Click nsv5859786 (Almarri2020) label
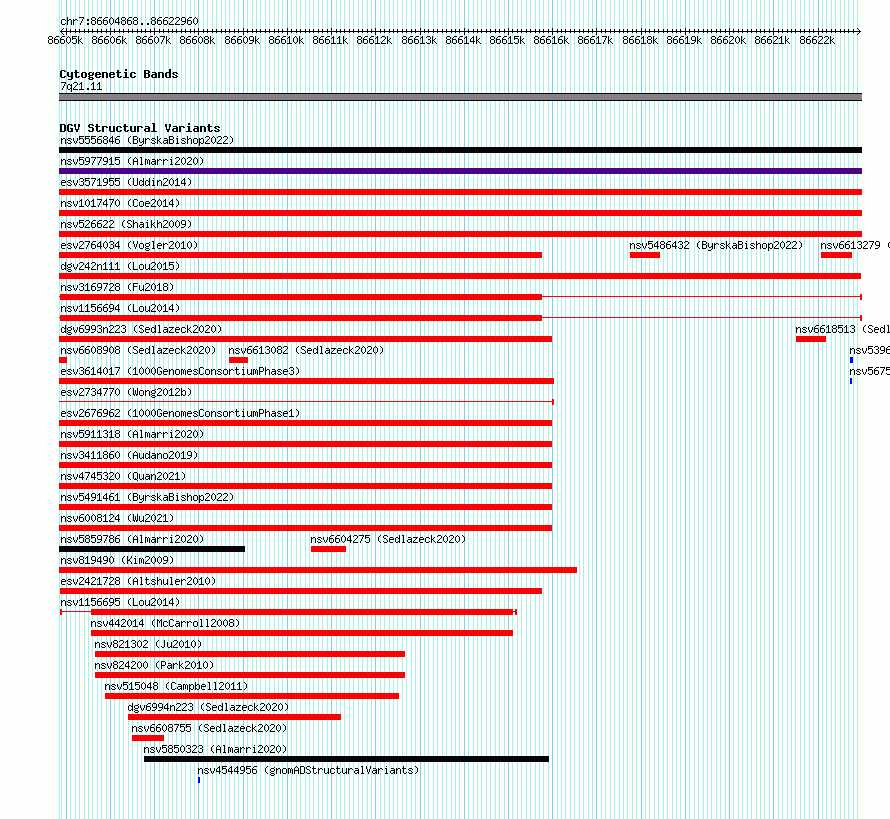This screenshot has height=819, width=890. coord(132,539)
